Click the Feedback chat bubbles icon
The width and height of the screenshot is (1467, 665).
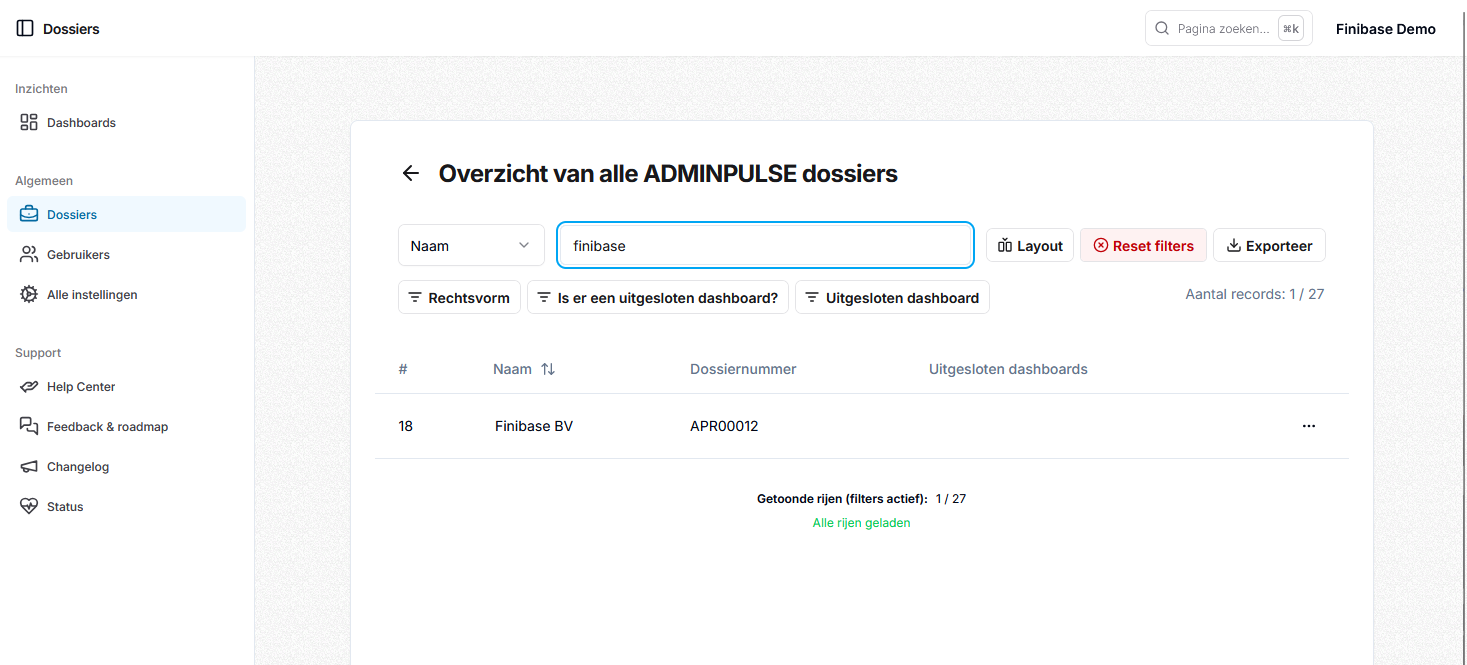coord(29,426)
